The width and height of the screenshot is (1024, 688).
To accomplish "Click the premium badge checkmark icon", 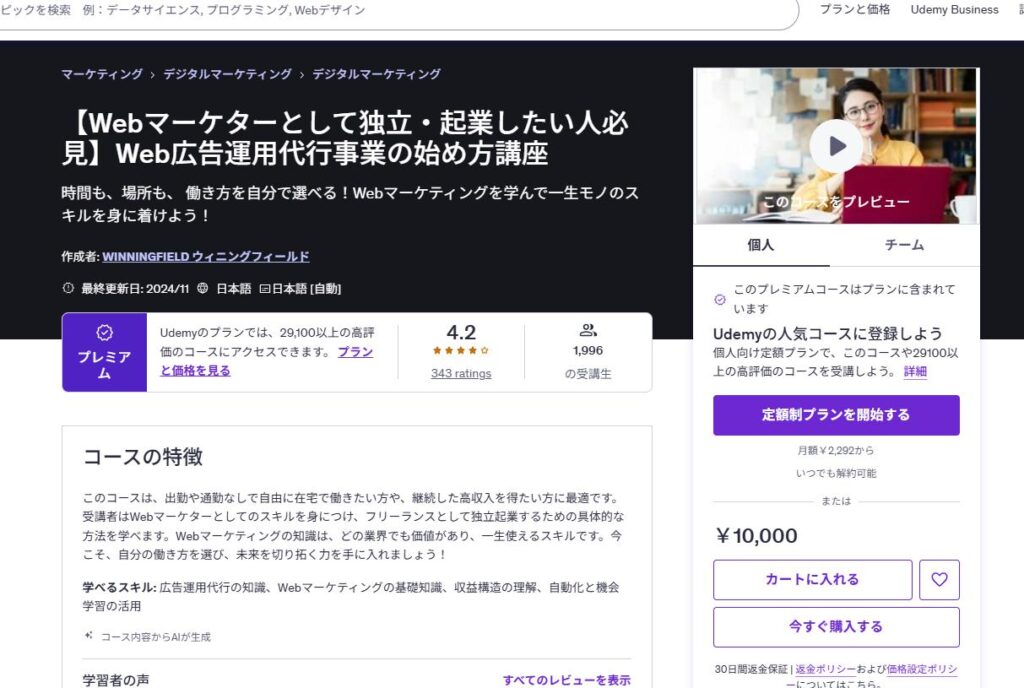I will pyautogui.click(x=104, y=332).
